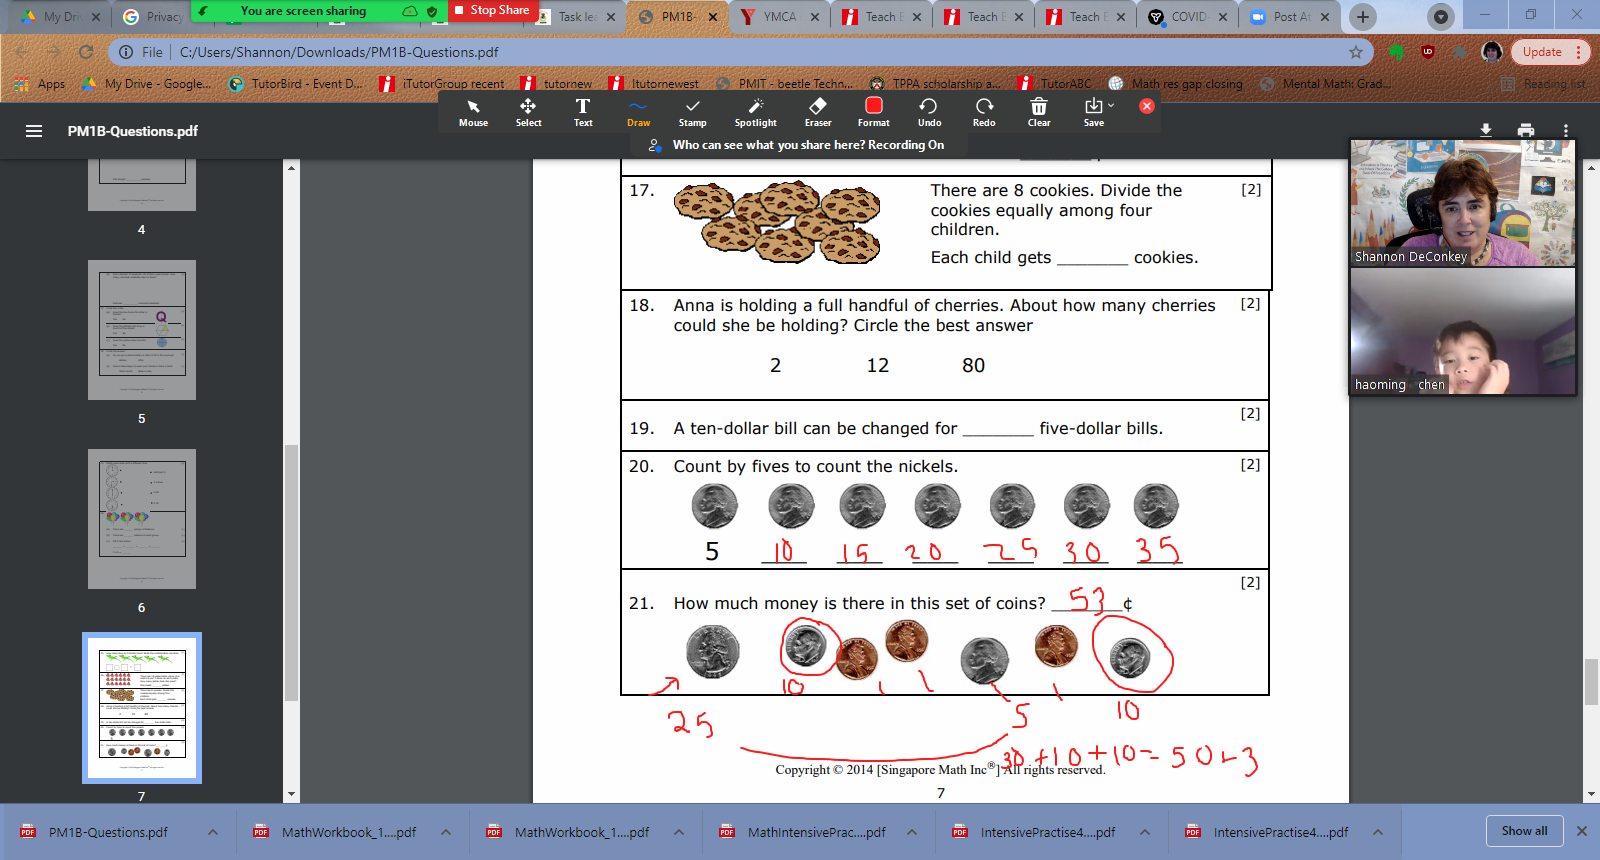Expand last IntensivePractise4 download options
This screenshot has width=1600, height=860.
pos(1378,832)
